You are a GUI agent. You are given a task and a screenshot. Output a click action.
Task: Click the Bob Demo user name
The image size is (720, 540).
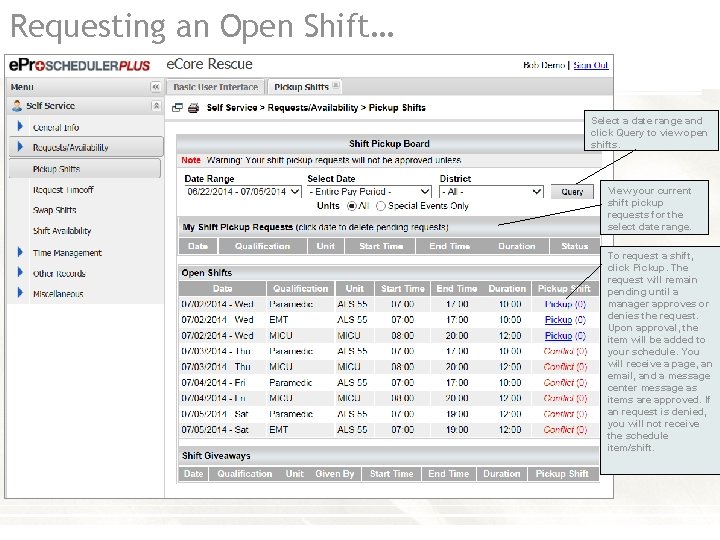(544, 65)
